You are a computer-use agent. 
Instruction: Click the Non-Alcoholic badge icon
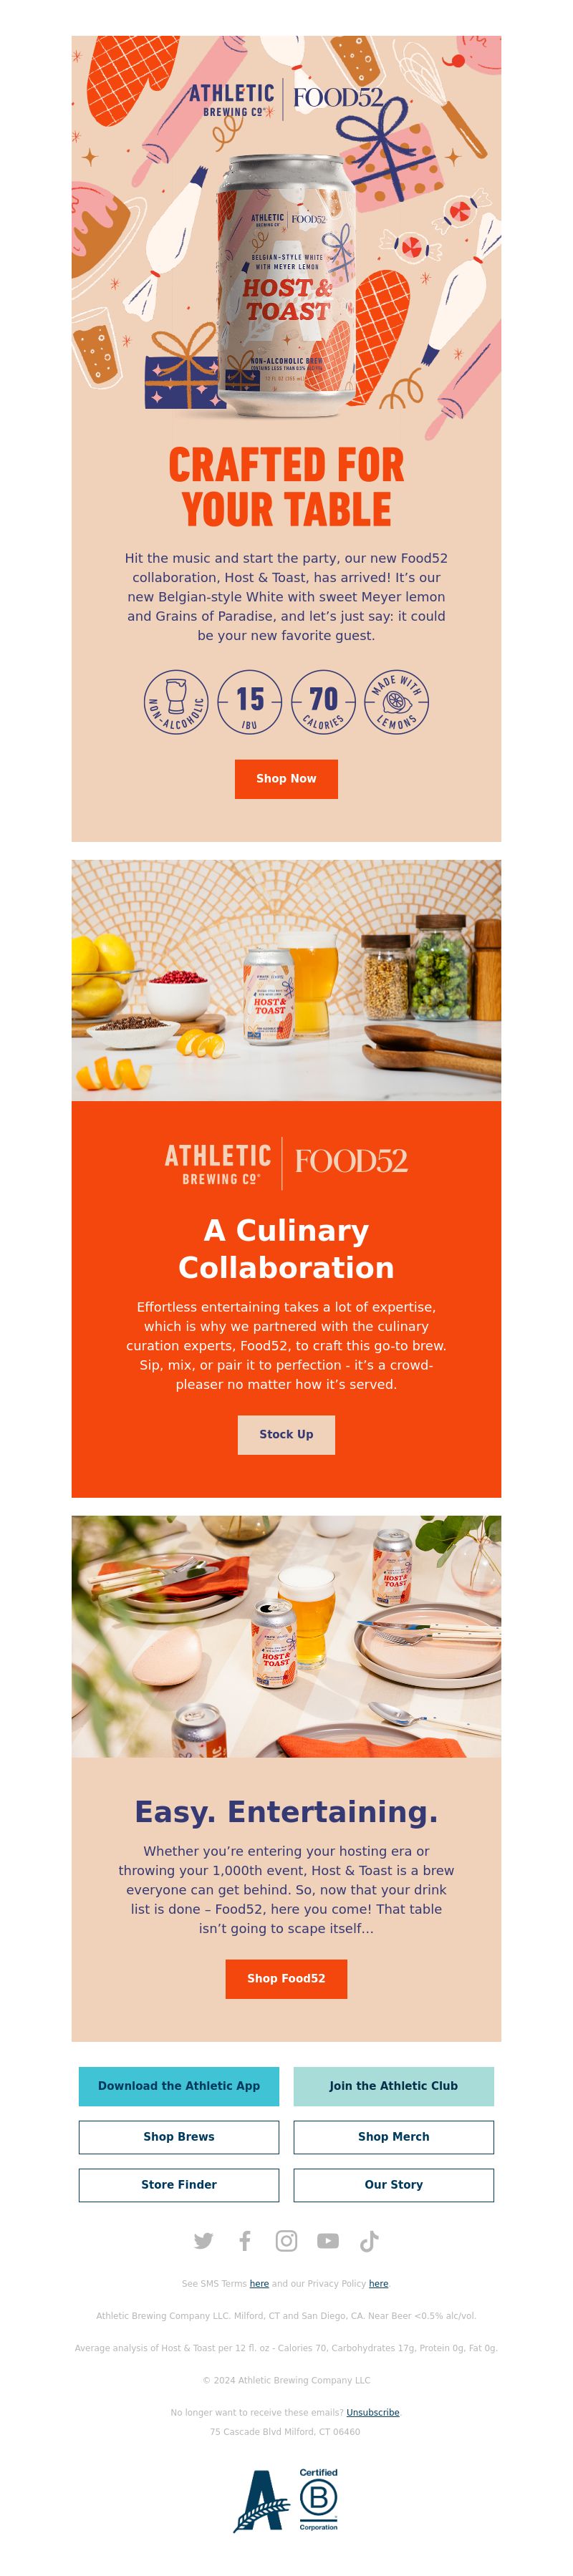coord(176,701)
